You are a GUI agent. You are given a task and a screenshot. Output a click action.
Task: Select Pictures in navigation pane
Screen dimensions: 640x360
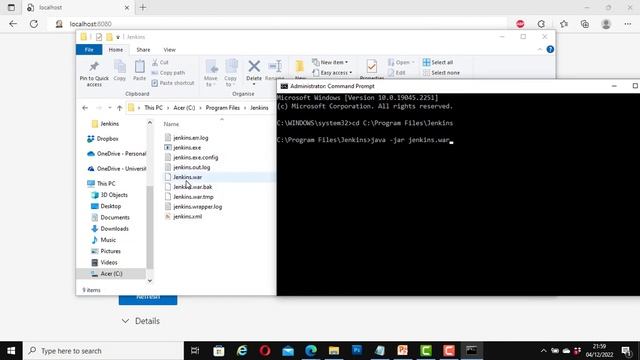tap(110, 251)
